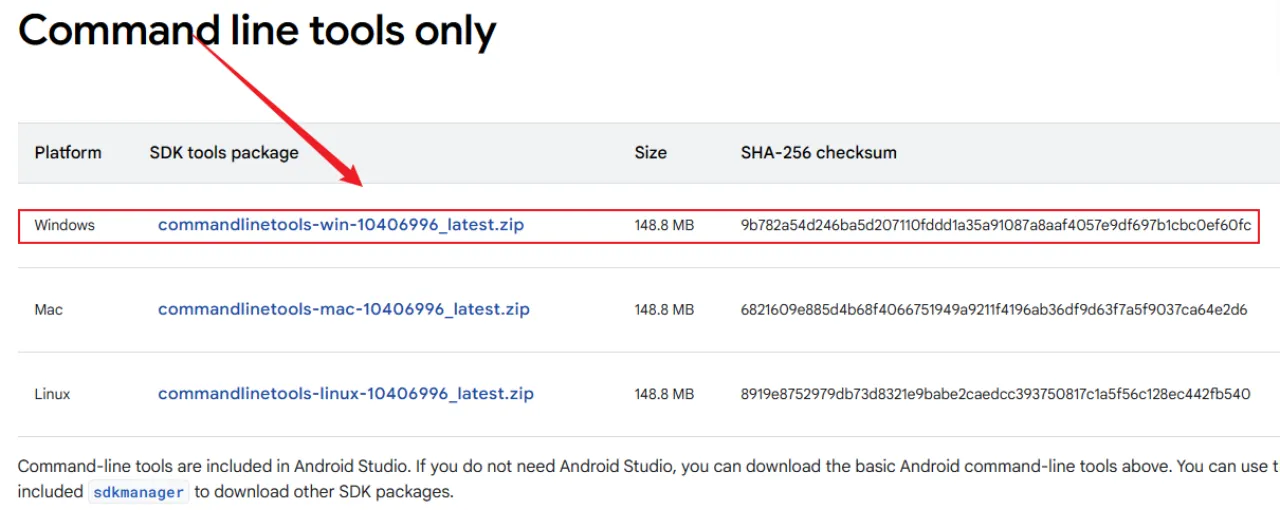Click the sdkmanager code snippet
Viewport: 1280px width, 510px height.
(x=138, y=492)
